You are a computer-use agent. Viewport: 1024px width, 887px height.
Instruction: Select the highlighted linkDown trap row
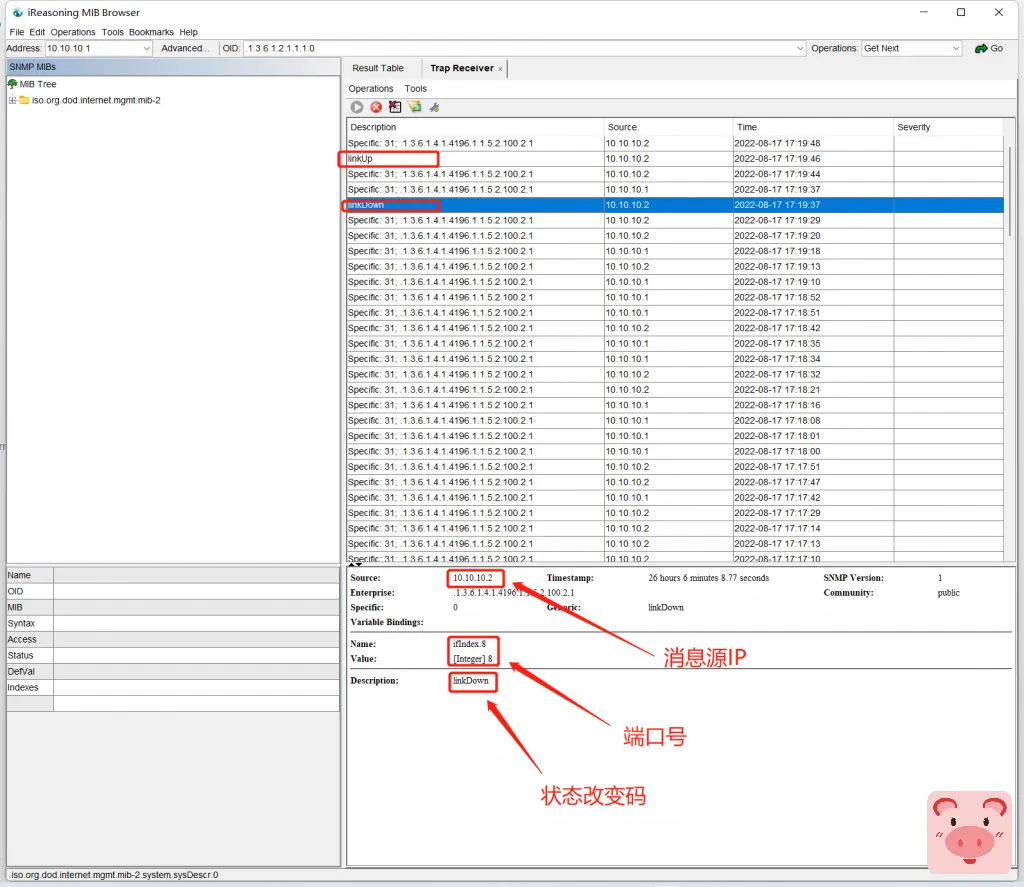point(675,205)
